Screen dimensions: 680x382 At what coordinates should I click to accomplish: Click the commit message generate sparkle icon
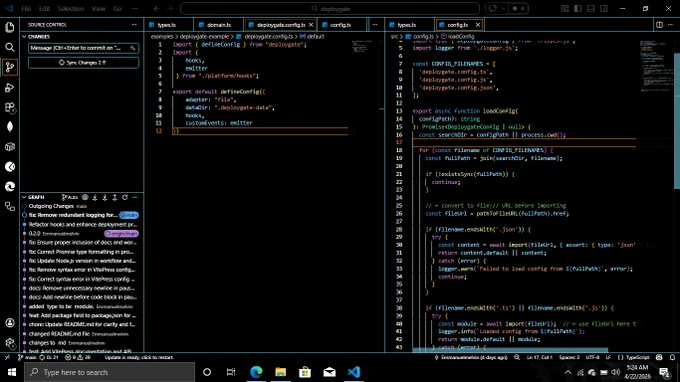click(x=133, y=48)
